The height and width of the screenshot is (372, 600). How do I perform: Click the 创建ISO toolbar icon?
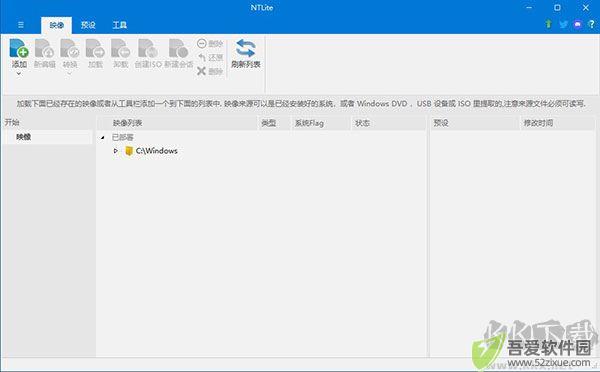click(x=148, y=48)
